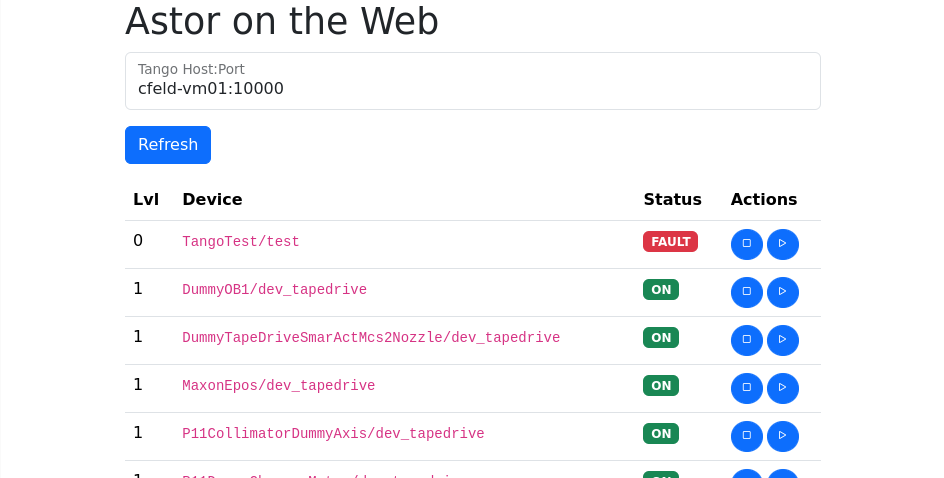Stop DummyTapeDriveSmarActMcs2Nozzle/dev_tapedrive
The image size is (944, 478).
pos(747,341)
